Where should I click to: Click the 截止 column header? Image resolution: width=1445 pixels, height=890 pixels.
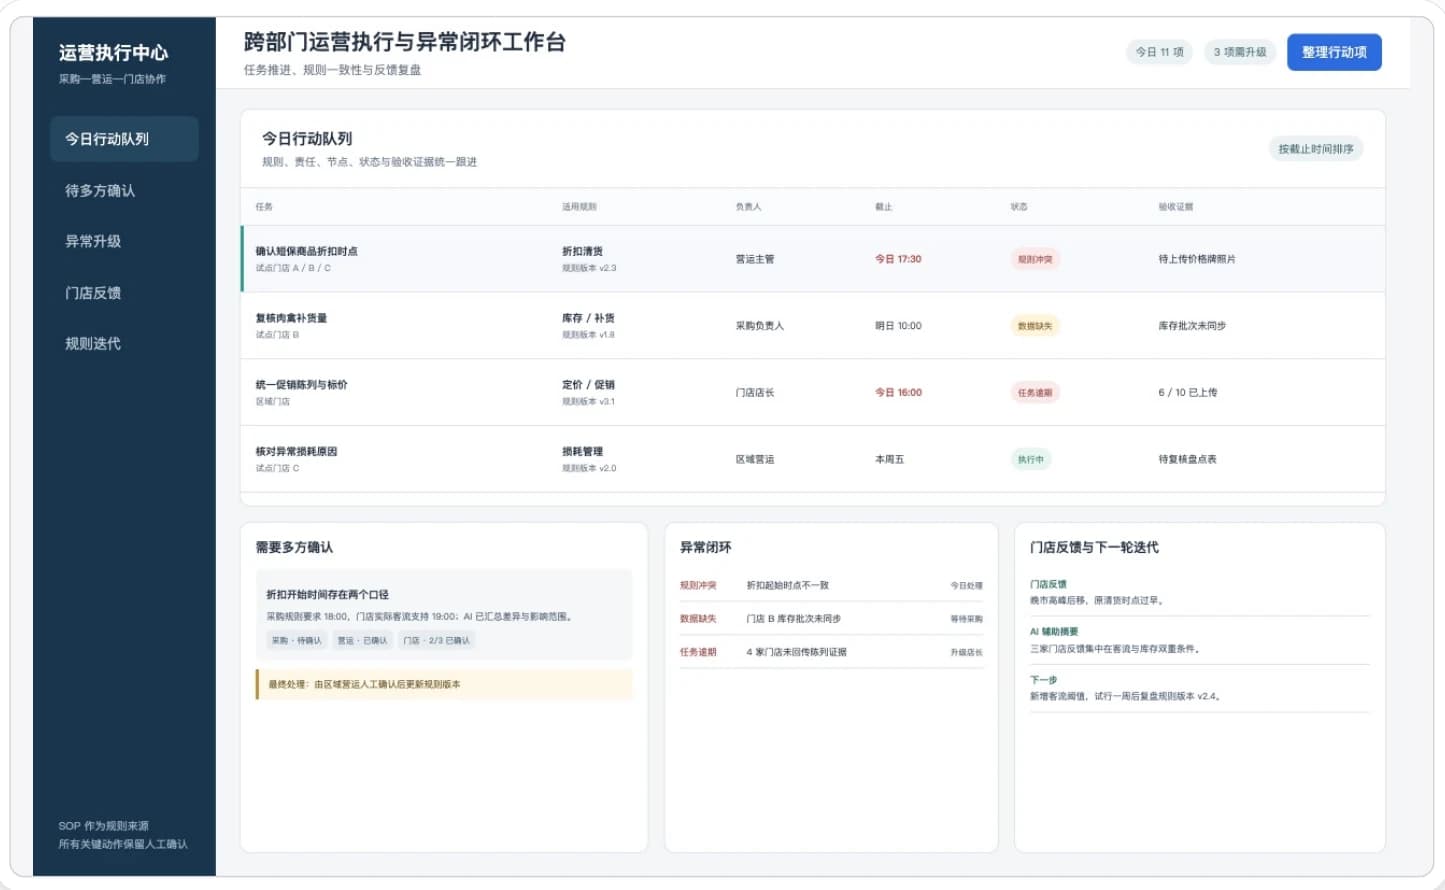883,207
